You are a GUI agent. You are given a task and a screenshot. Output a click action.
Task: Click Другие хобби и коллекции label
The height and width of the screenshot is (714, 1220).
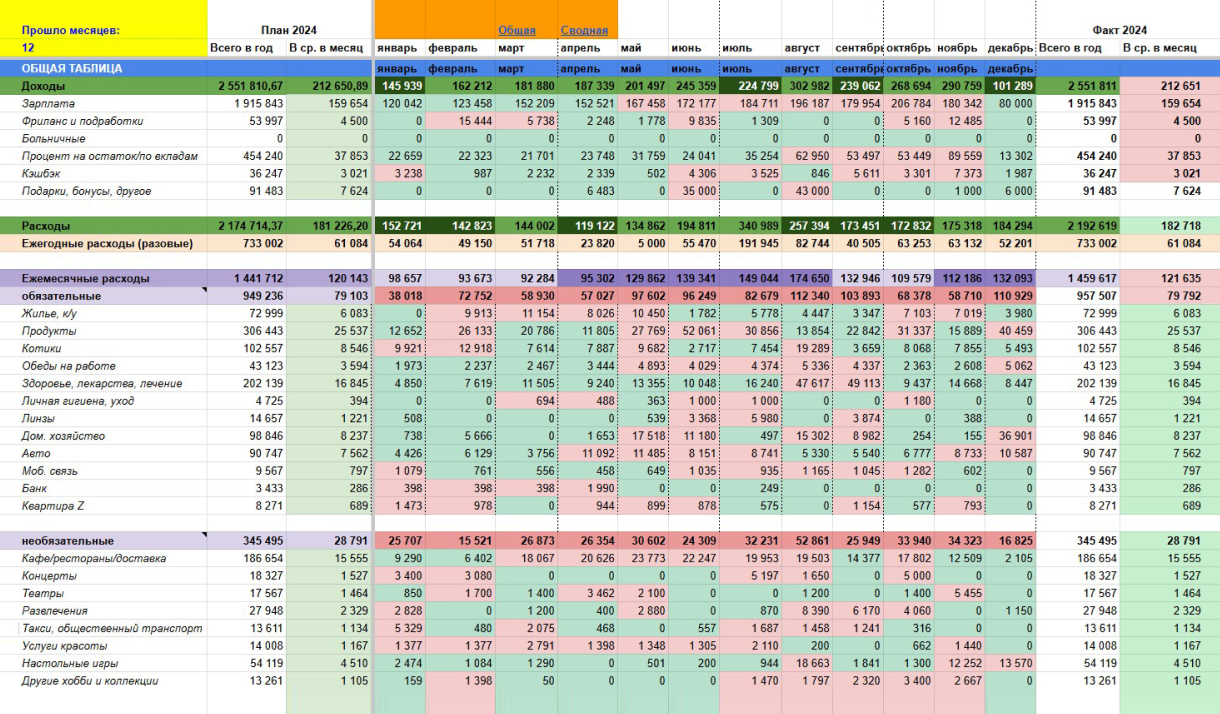pyautogui.click(x=91, y=681)
